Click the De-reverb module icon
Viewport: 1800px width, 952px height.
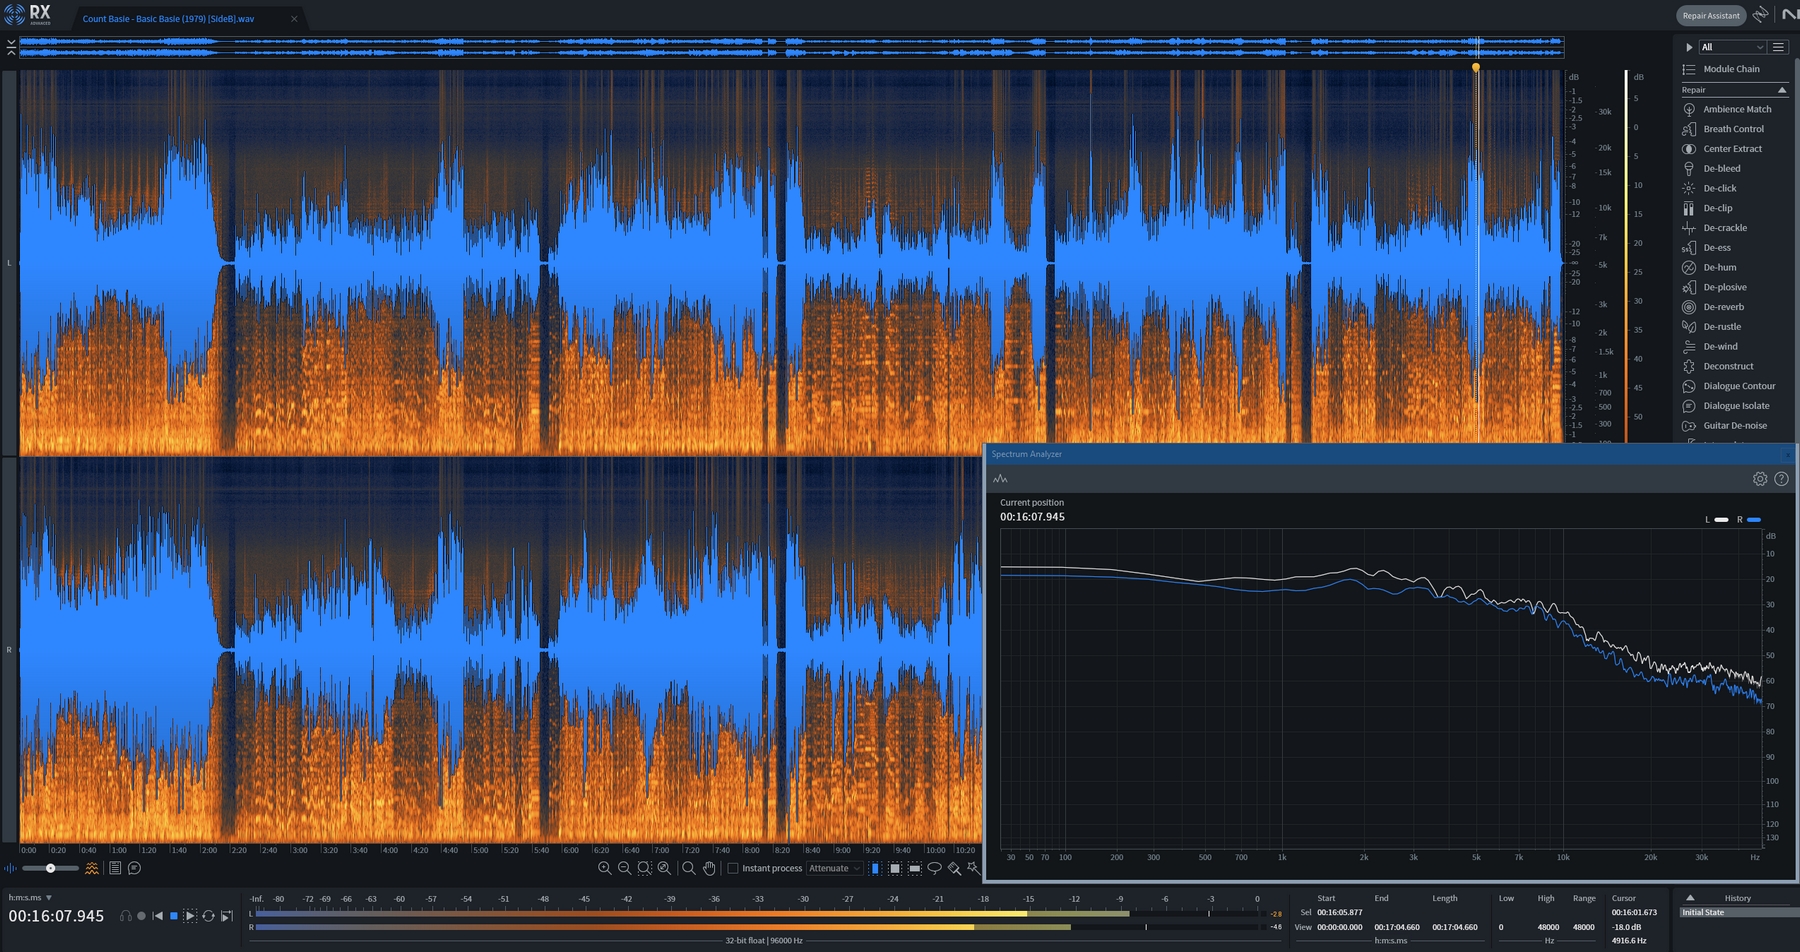1689,307
